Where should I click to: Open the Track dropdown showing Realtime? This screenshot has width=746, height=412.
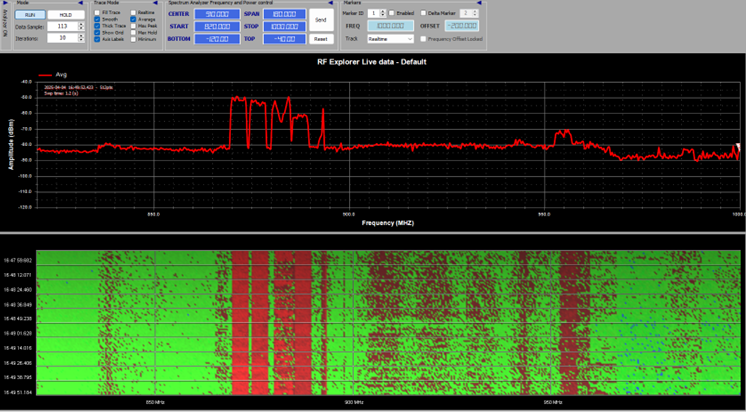tap(390, 39)
